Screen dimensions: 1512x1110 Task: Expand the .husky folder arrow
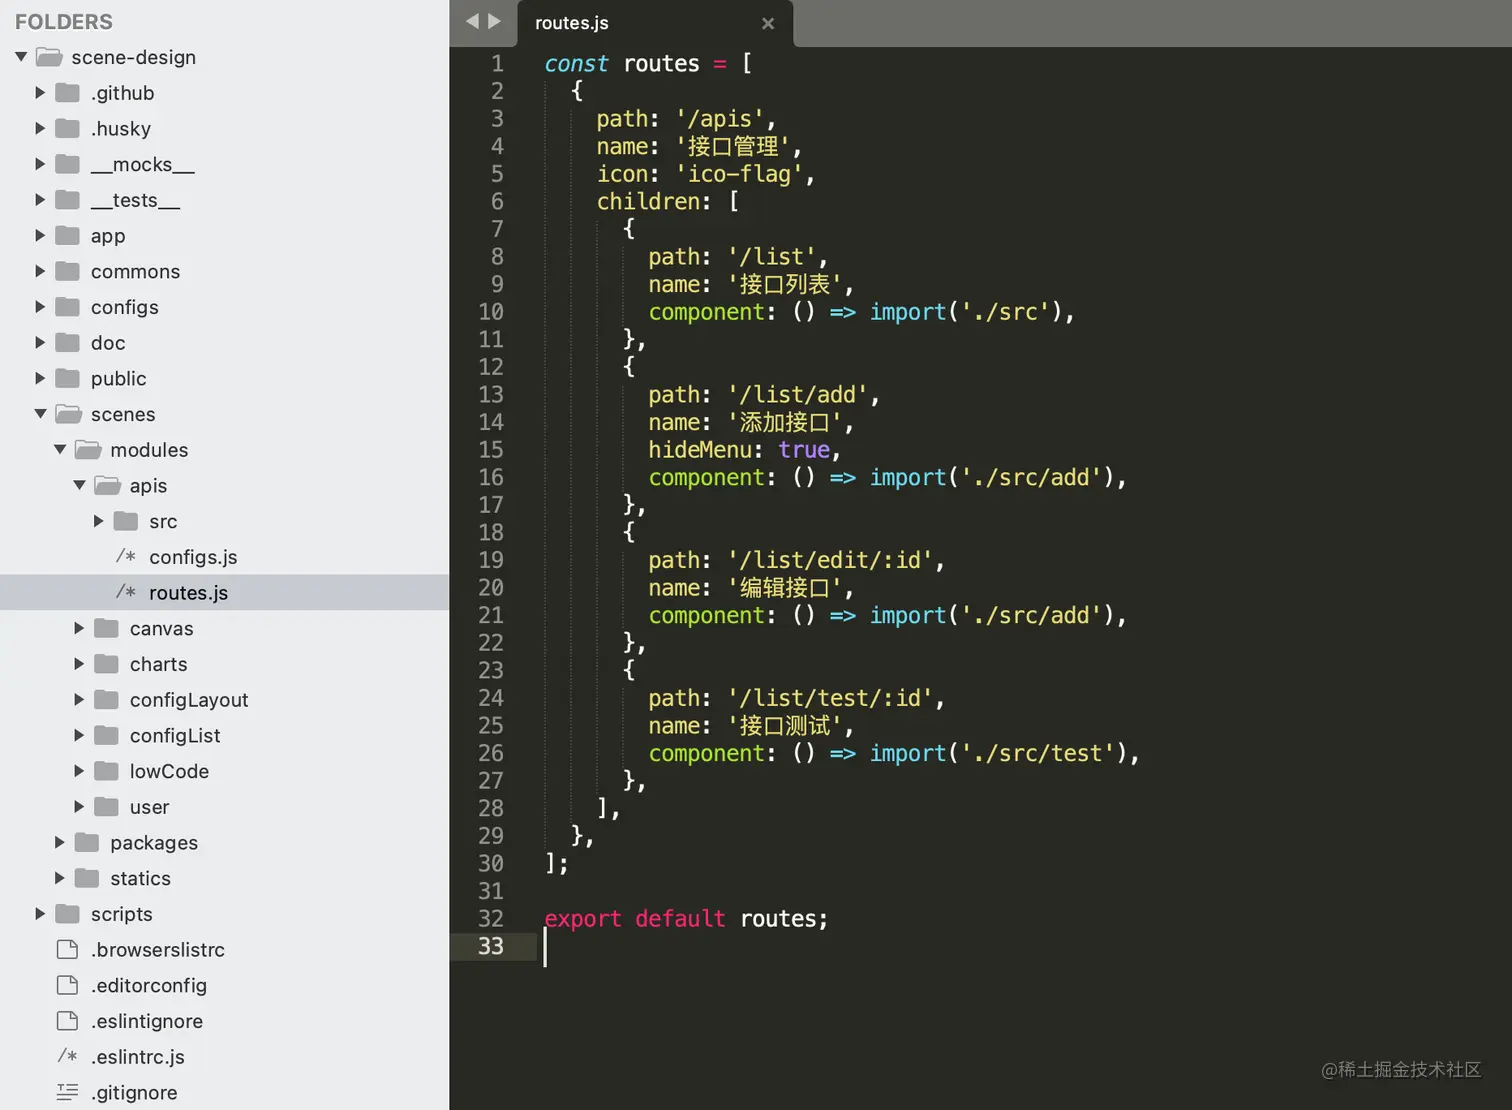[40, 129]
